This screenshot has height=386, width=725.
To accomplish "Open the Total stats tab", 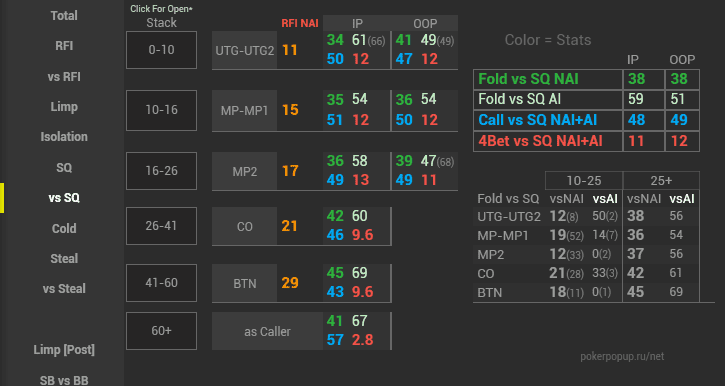I will coord(64,16).
